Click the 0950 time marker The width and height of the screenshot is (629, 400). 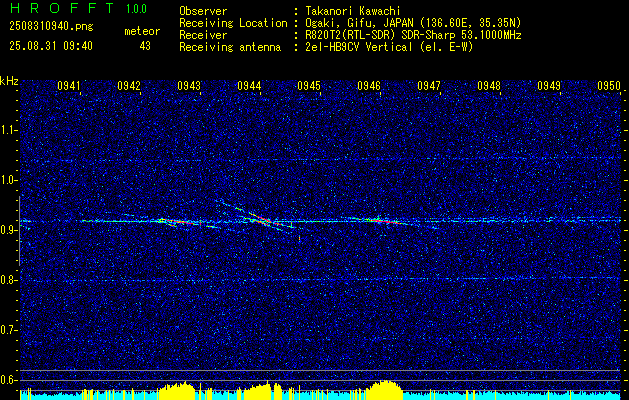609,86
